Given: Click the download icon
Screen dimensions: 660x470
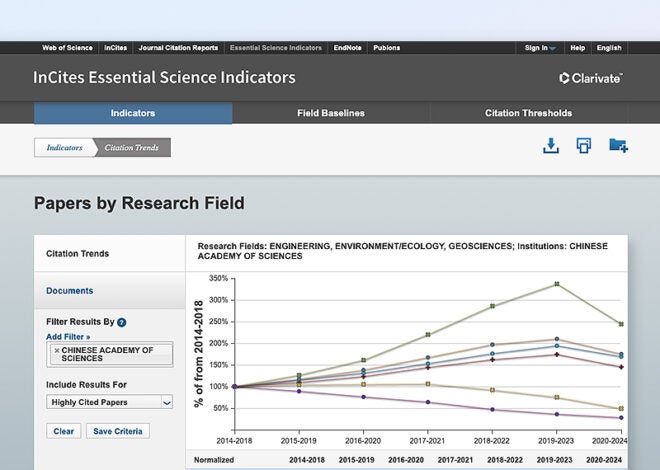Looking at the screenshot, I should [x=550, y=146].
